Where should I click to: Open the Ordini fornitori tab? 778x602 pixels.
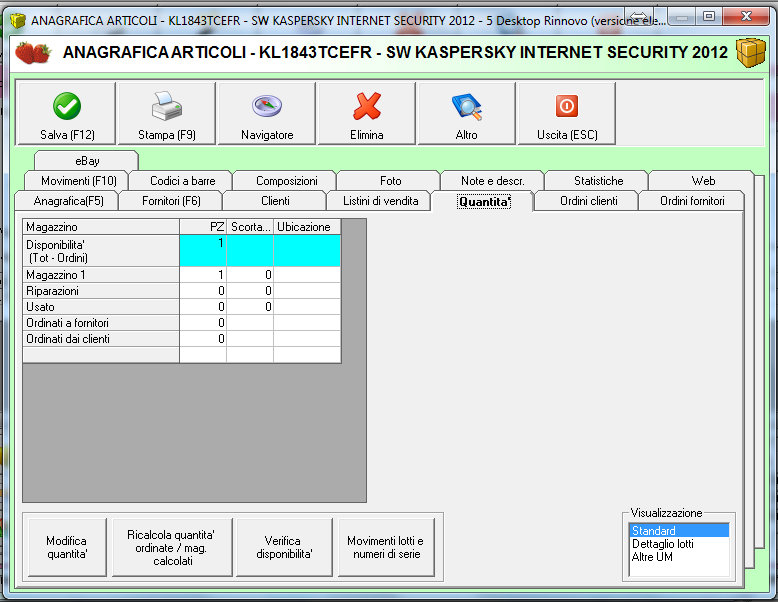point(692,201)
